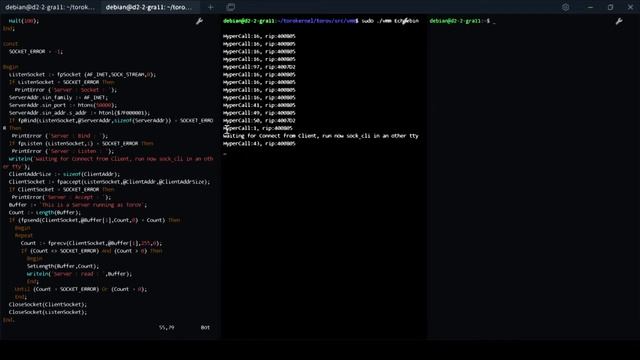The image size is (640, 360).
Task: Minimize the terminal window
Action: (590, 7)
